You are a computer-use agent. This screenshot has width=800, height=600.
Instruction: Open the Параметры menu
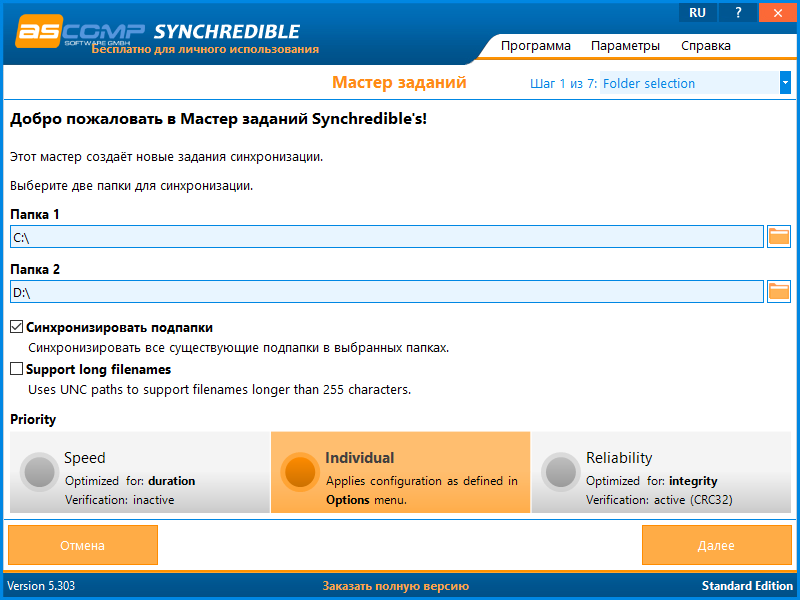(x=625, y=46)
